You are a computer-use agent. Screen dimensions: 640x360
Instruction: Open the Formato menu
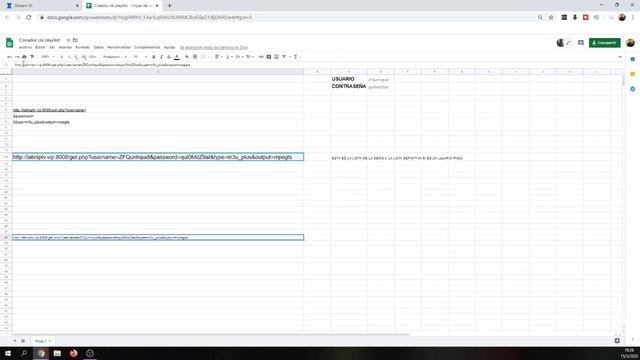82,47
